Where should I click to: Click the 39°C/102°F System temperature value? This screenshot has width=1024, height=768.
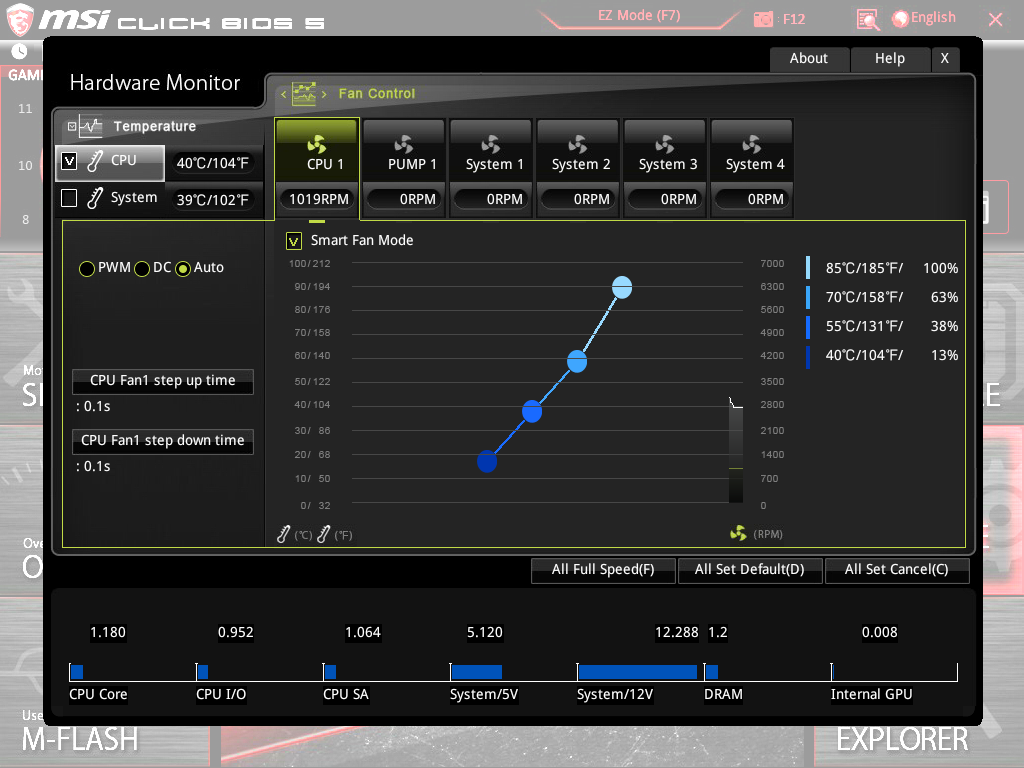(x=213, y=200)
